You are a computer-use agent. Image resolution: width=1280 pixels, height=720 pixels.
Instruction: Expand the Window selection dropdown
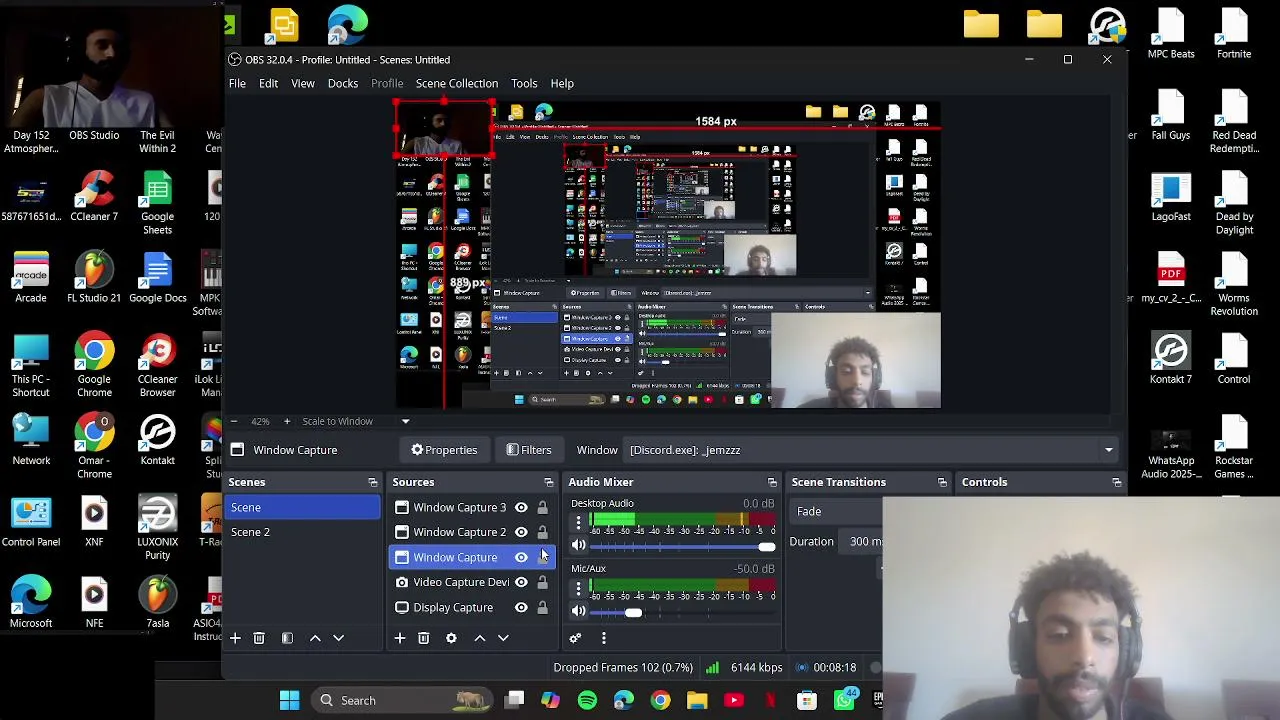pos(1108,450)
